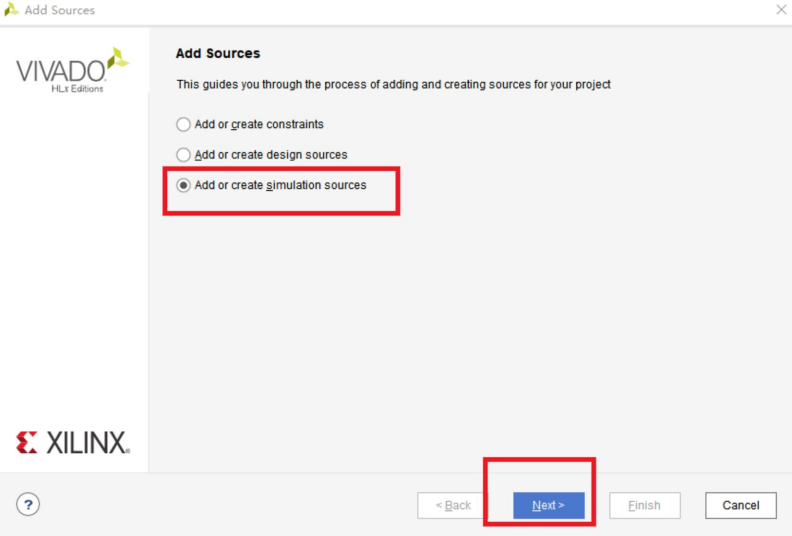The height and width of the screenshot is (536, 792).
Task: Click the HLx Editions text under Vivado
Action: pos(77,89)
